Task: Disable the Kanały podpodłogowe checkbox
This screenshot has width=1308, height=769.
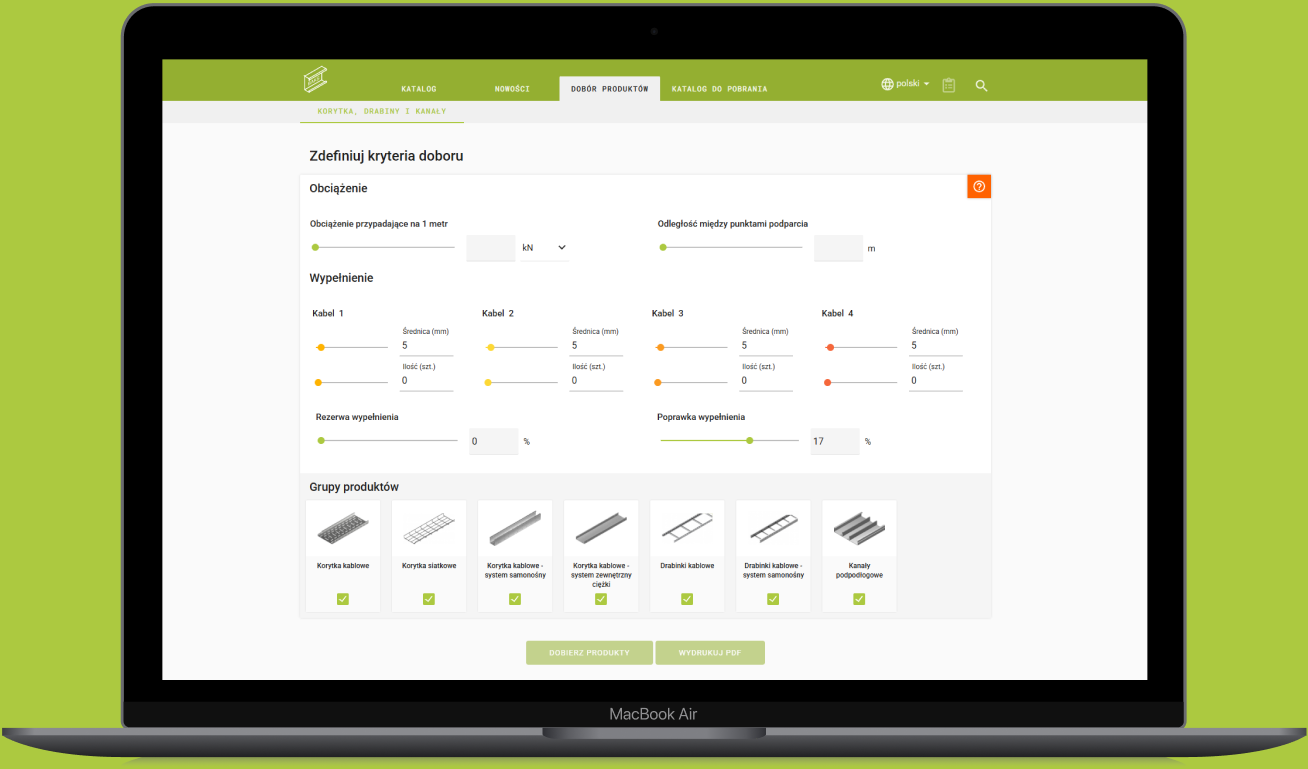Action: click(x=859, y=599)
